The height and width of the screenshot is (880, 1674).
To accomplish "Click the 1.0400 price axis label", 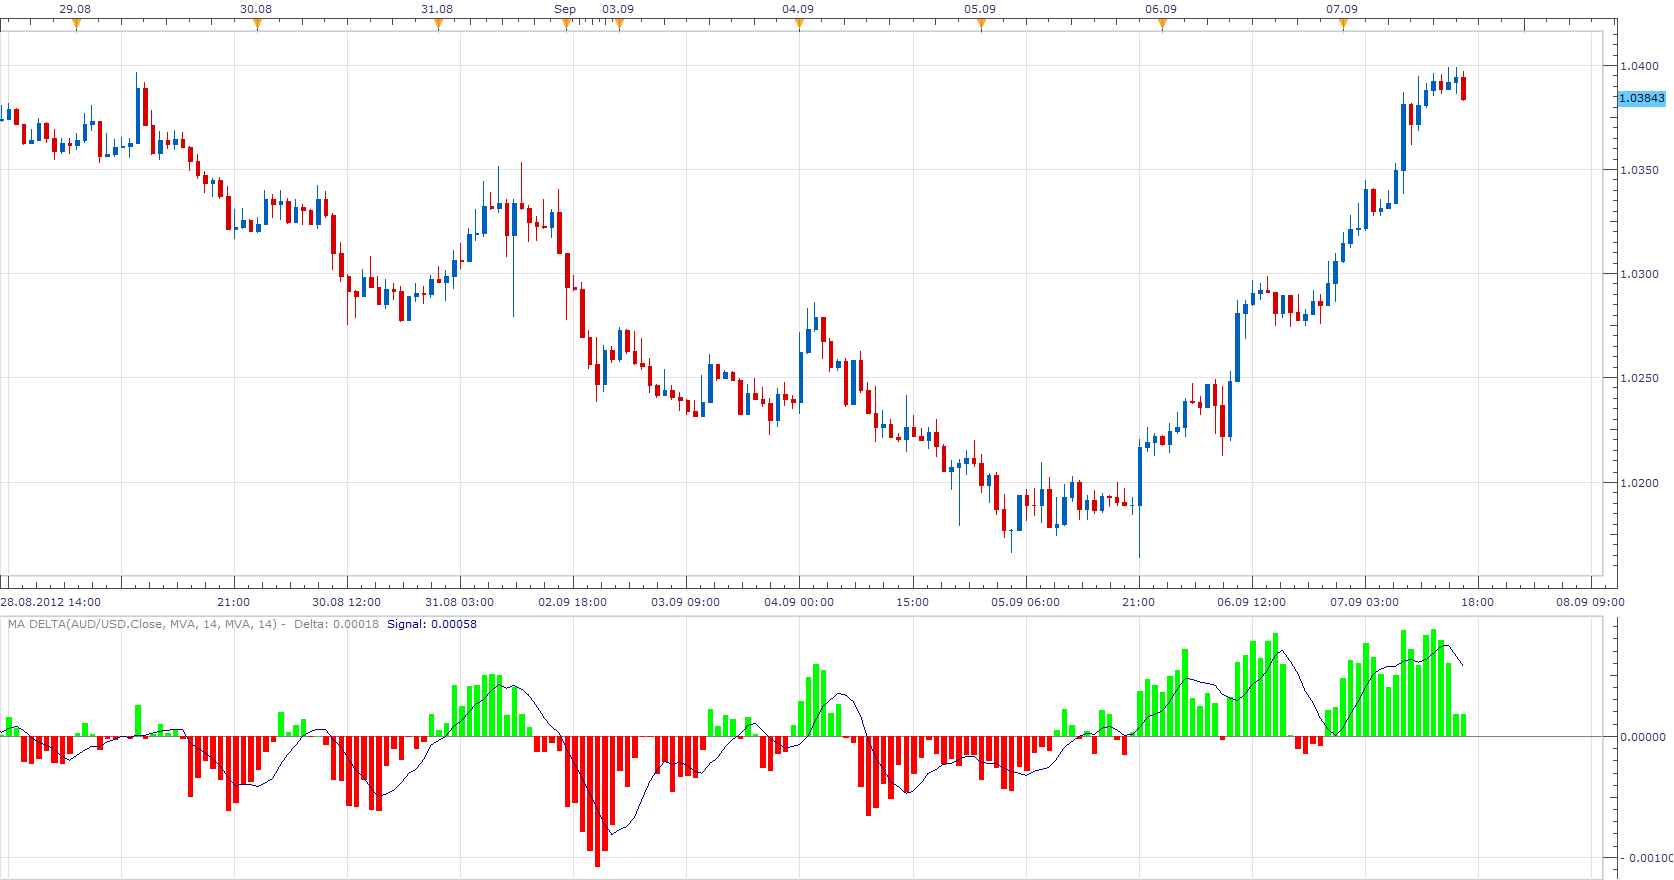I will point(1640,66).
